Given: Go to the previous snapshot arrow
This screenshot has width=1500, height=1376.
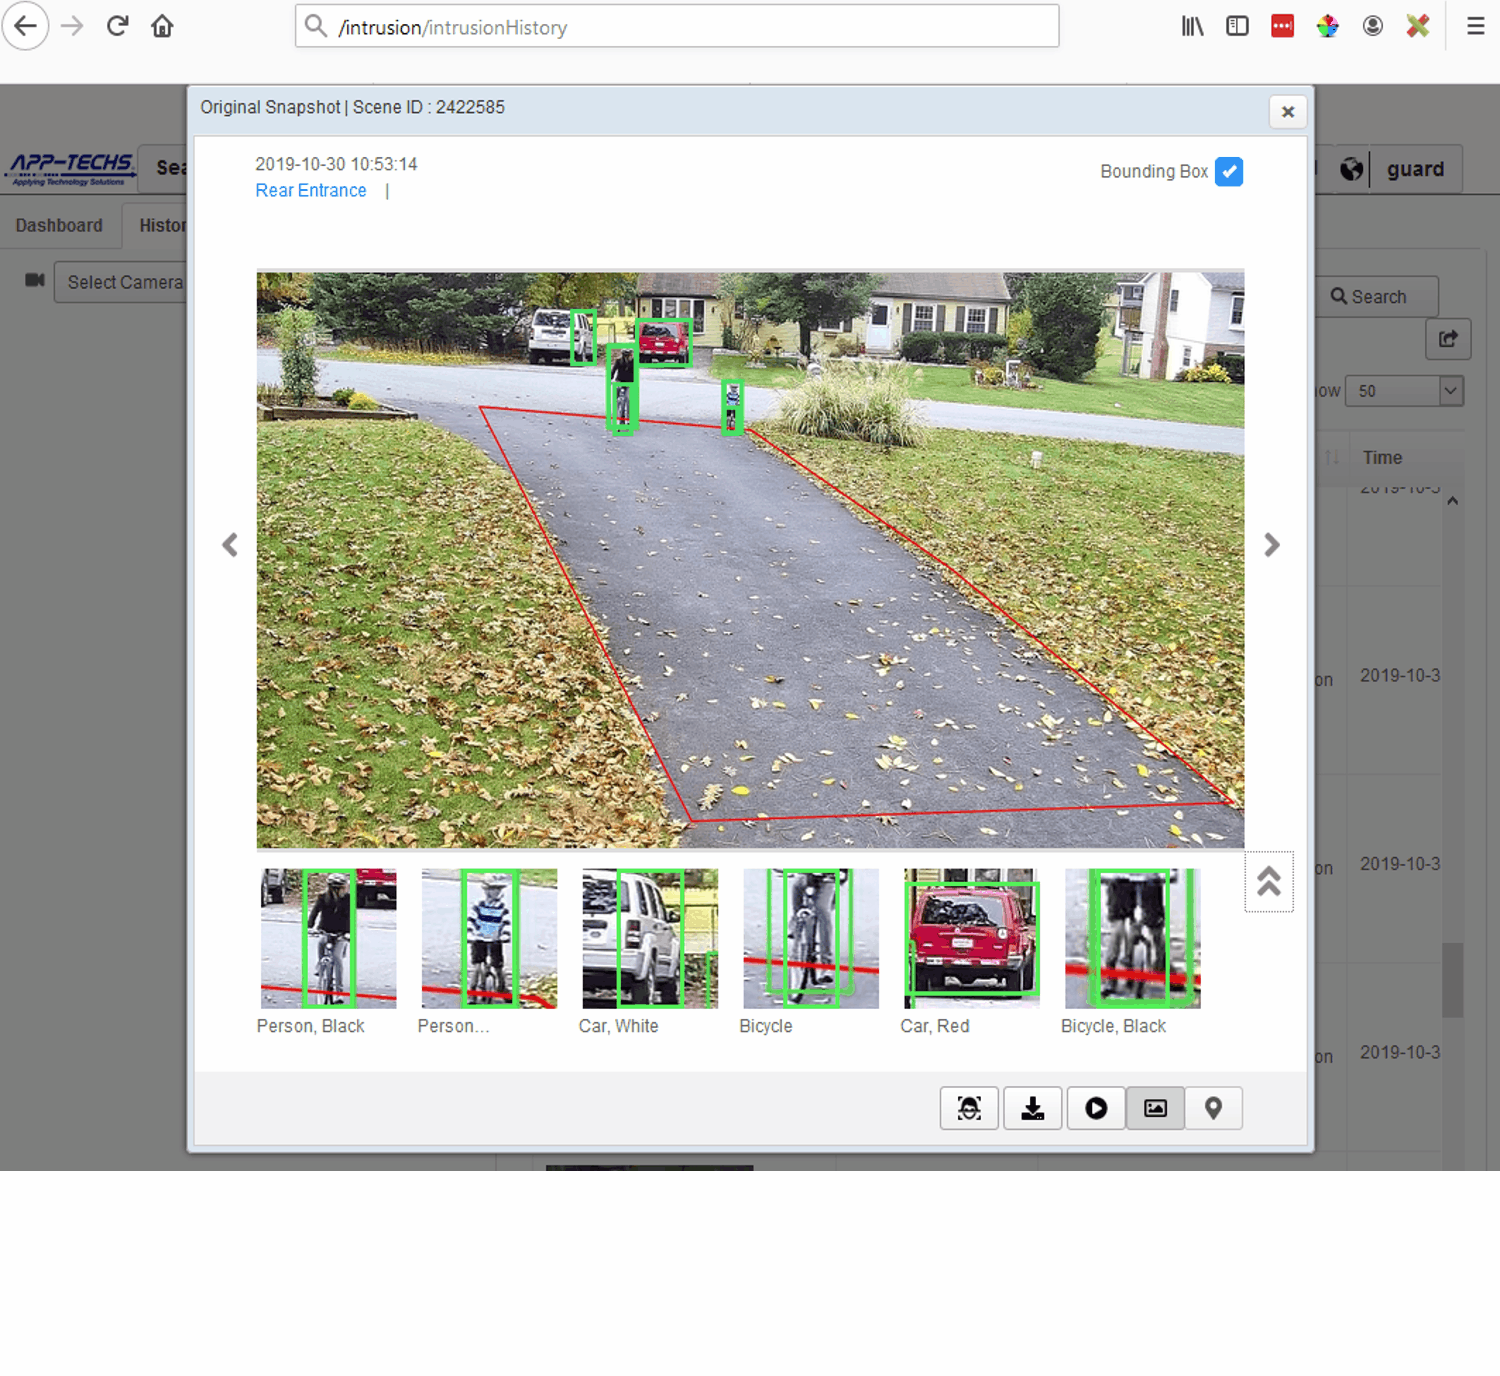Looking at the screenshot, I should [x=230, y=545].
